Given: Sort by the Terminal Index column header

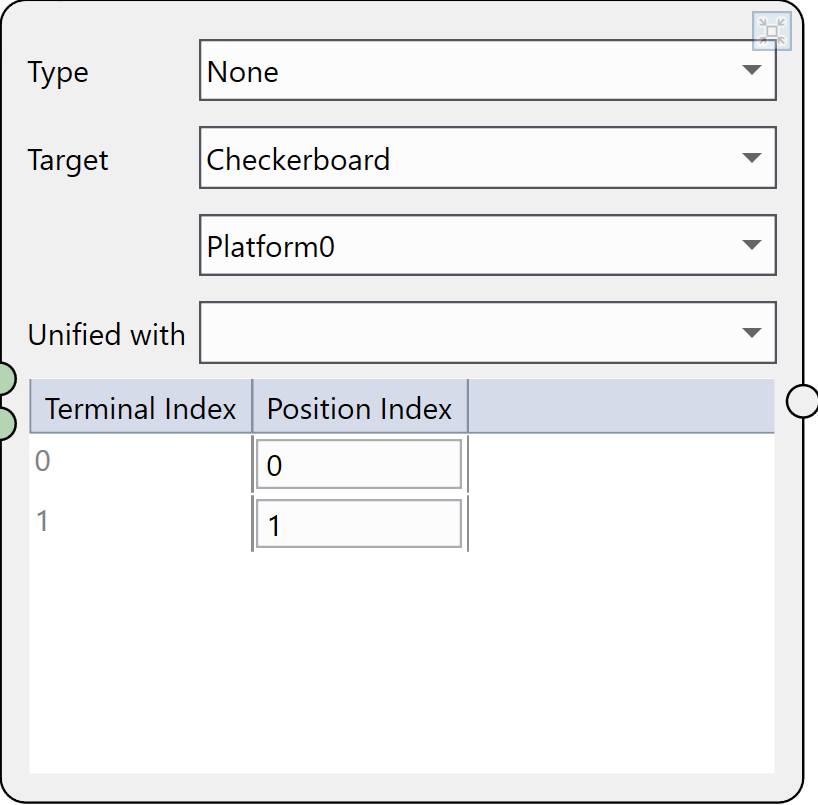Looking at the screenshot, I should click(x=141, y=408).
